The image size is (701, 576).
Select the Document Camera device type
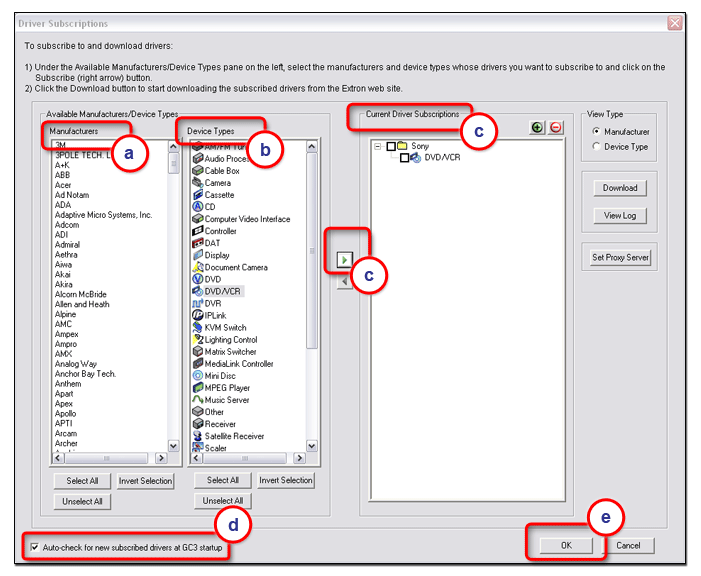point(235,267)
